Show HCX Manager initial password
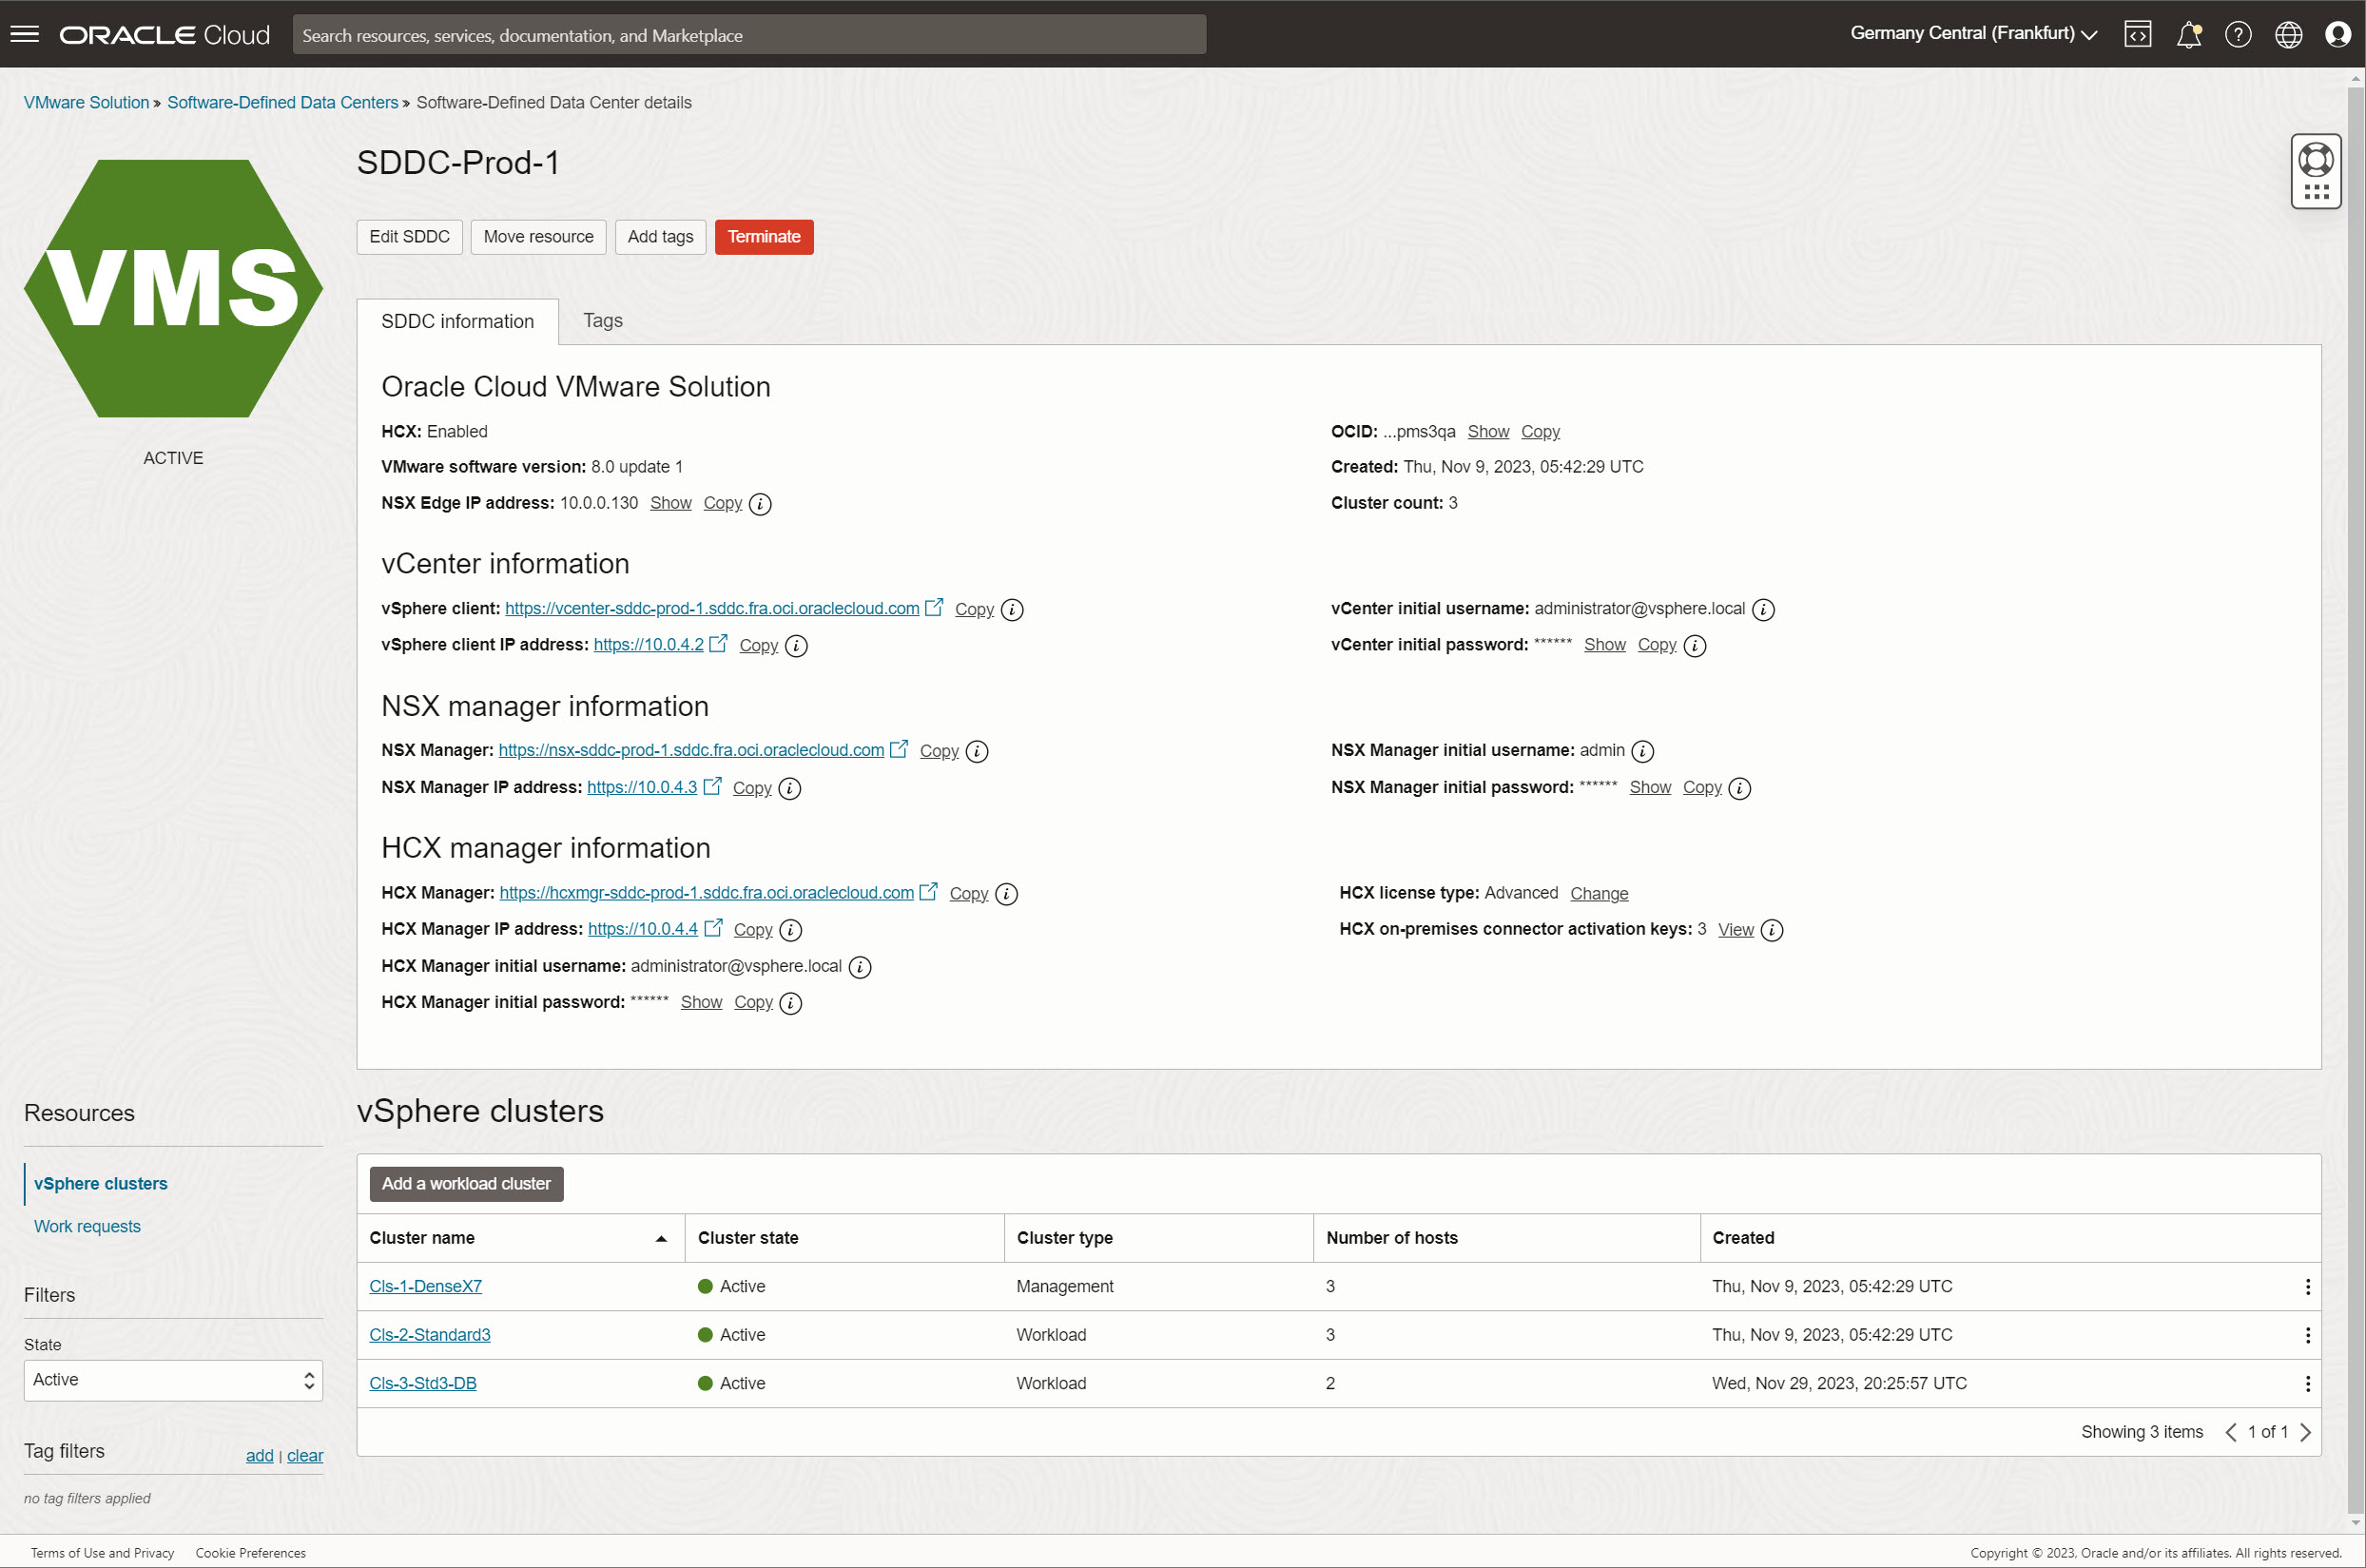The width and height of the screenshot is (2366, 1568). [x=702, y=1001]
